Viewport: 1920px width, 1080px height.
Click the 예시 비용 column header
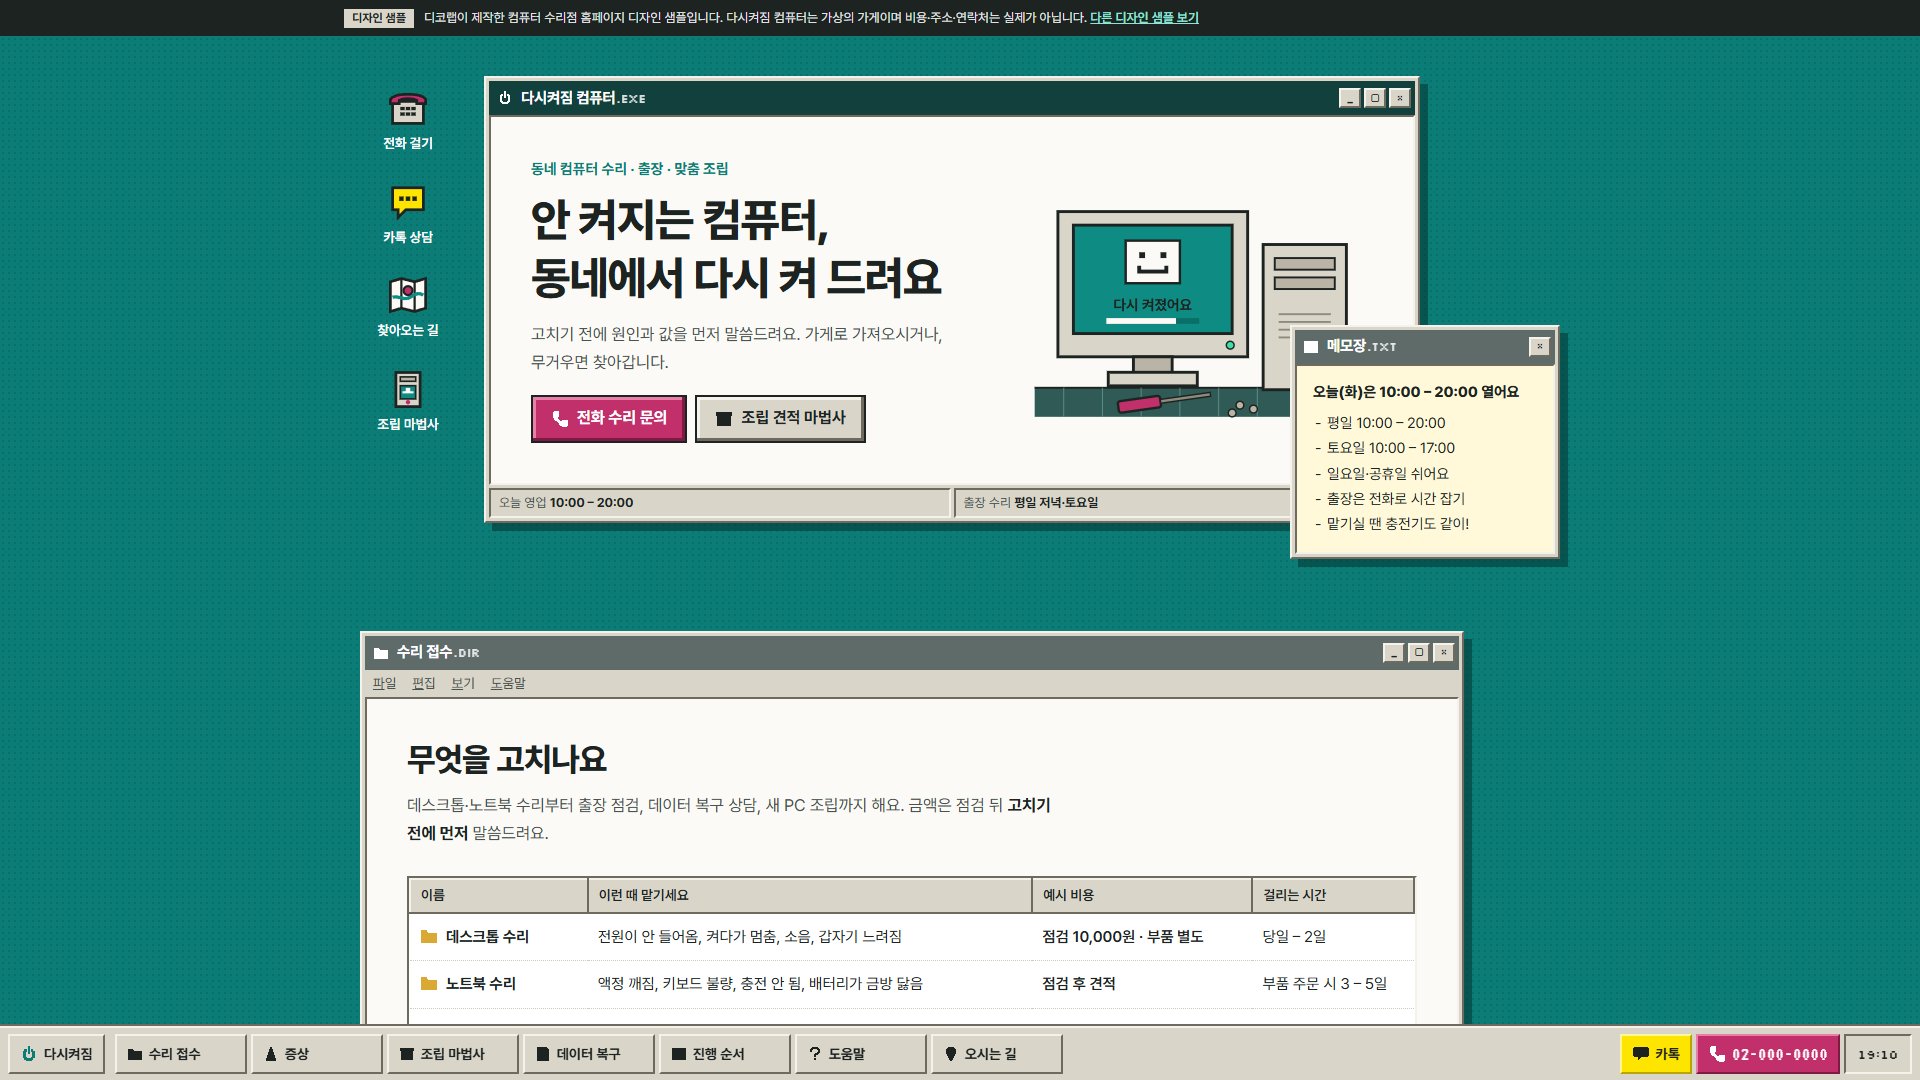pos(1142,895)
